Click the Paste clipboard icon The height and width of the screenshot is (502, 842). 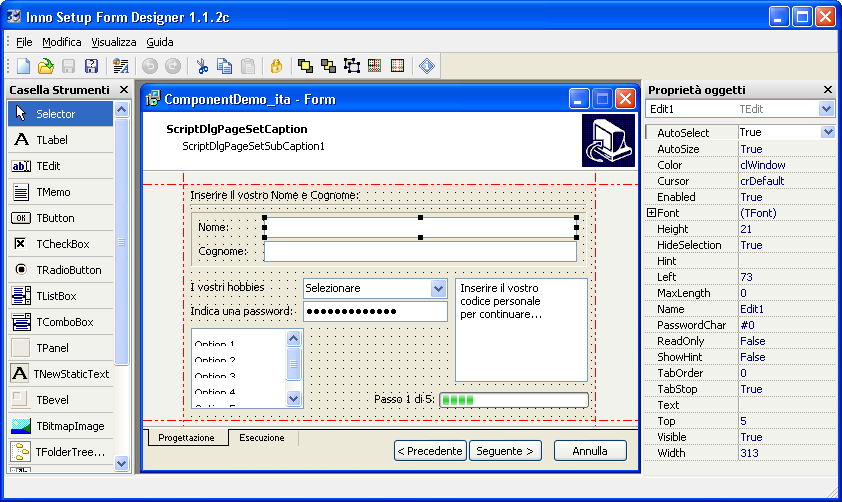pos(248,66)
